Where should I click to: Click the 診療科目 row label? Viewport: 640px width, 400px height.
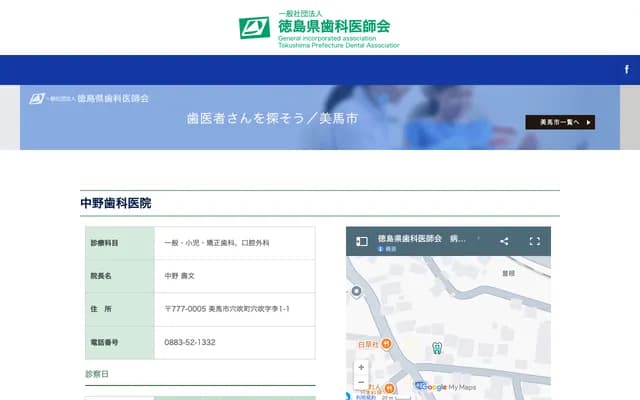click(104, 243)
